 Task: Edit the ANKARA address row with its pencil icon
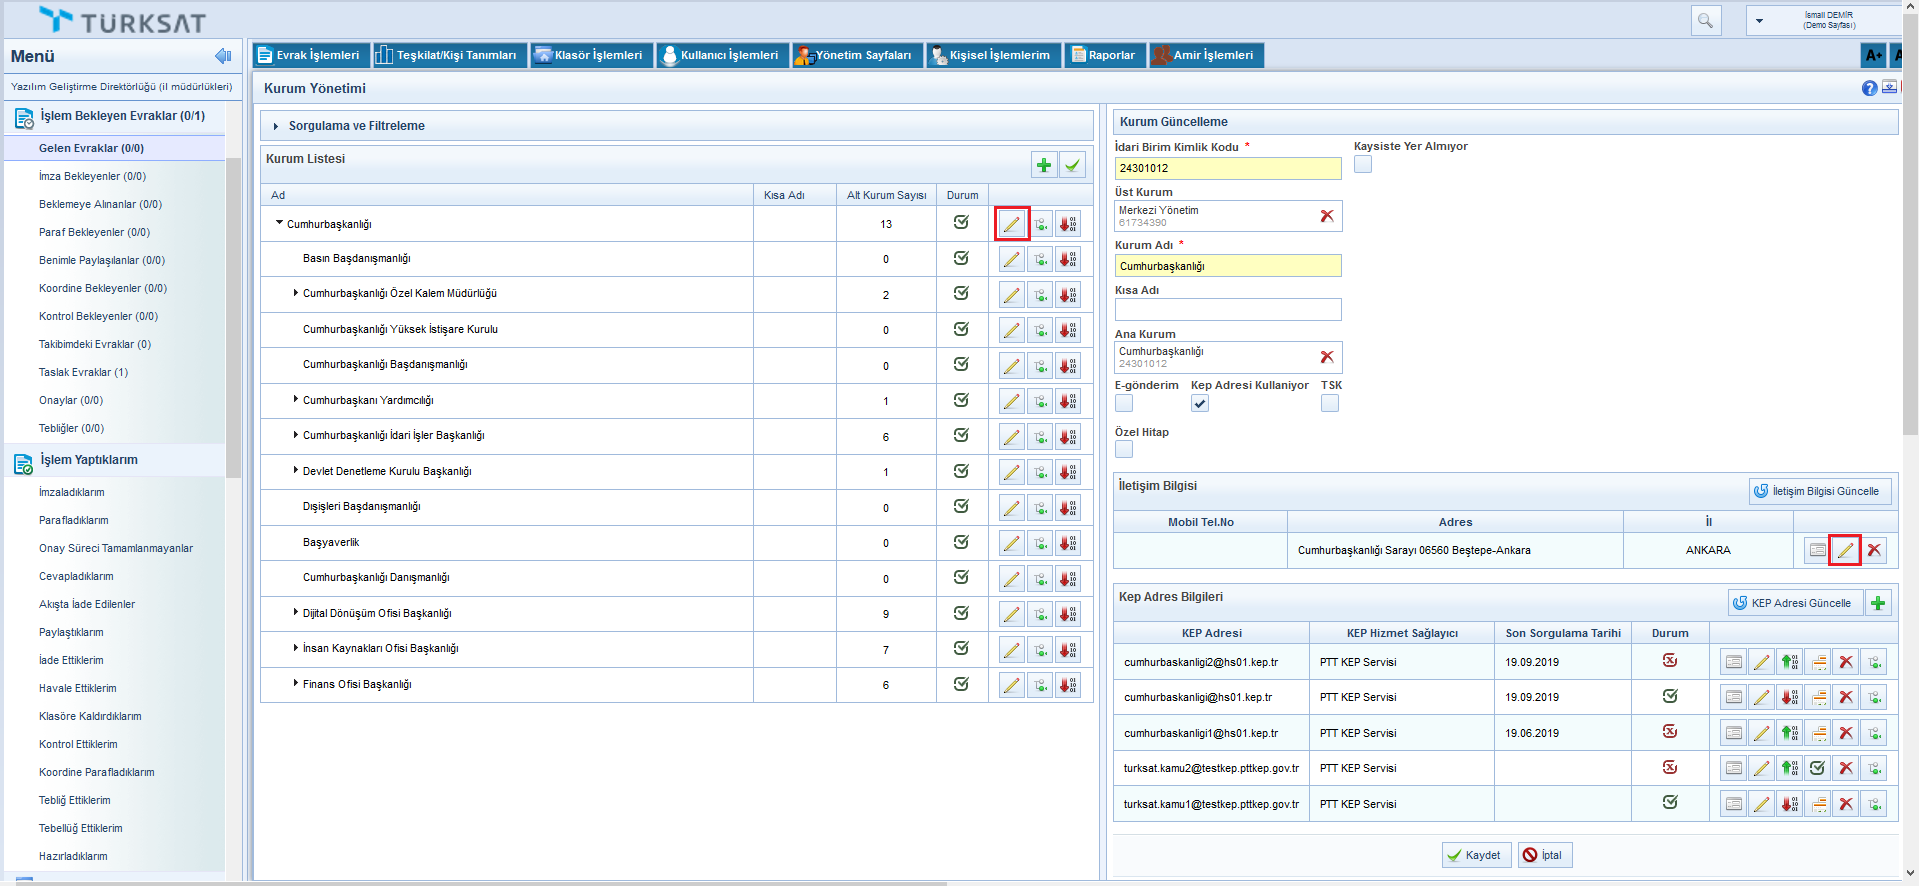click(x=1845, y=550)
